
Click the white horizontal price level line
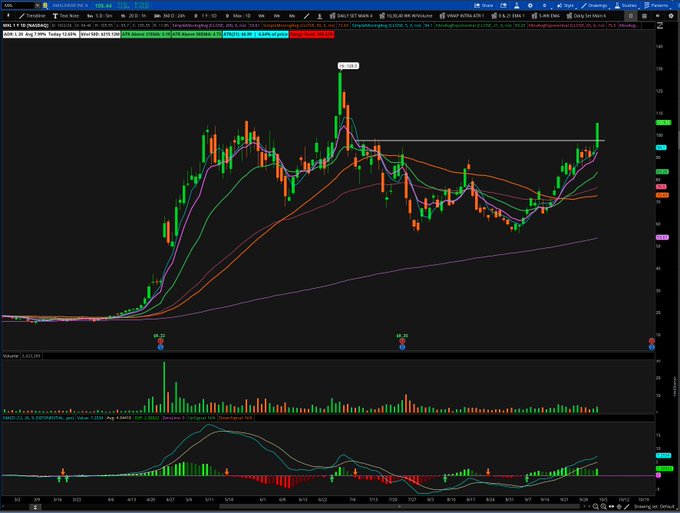coord(481,141)
